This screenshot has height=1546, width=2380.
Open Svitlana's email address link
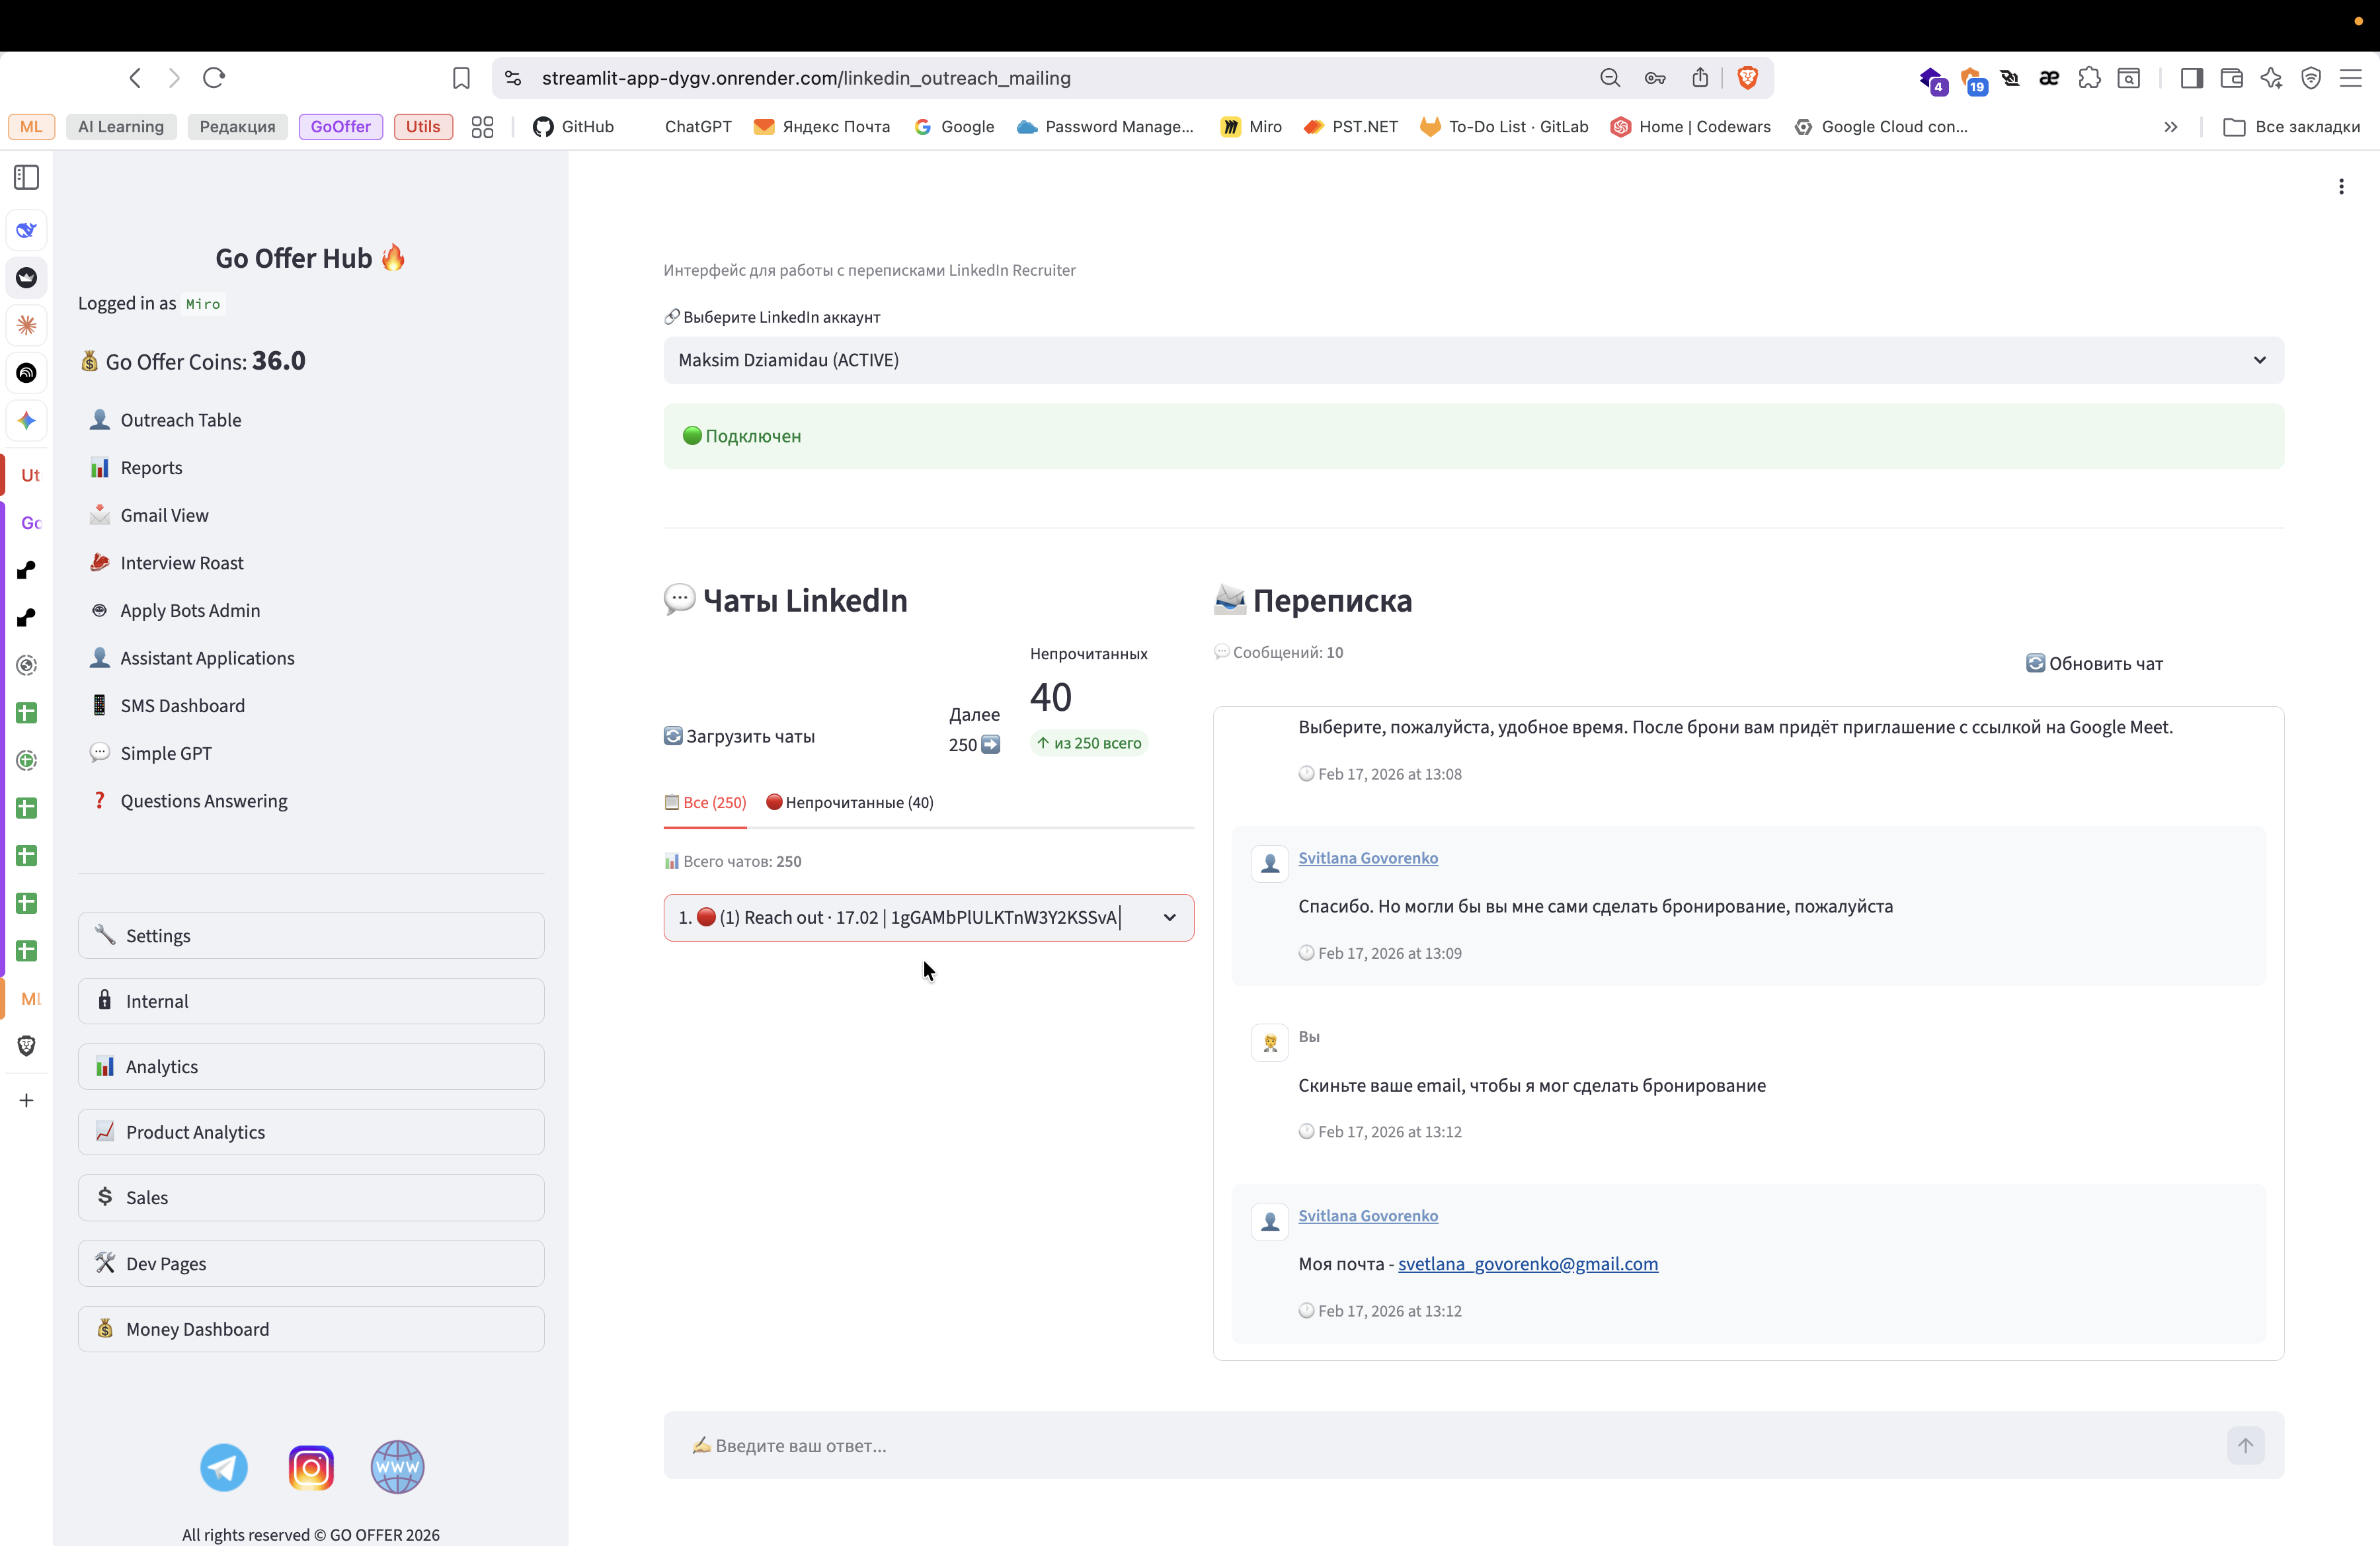pyautogui.click(x=1527, y=1263)
